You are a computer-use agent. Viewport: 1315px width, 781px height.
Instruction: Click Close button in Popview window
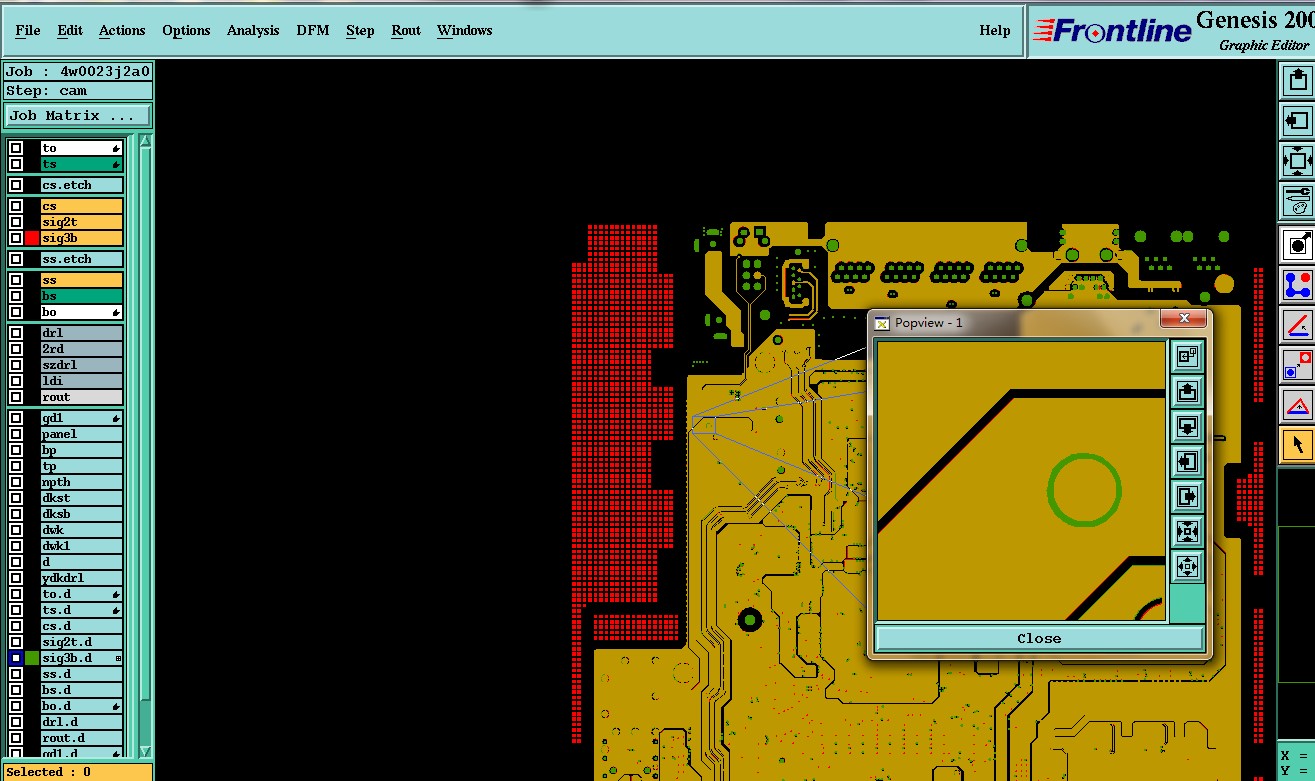pyautogui.click(x=1039, y=638)
